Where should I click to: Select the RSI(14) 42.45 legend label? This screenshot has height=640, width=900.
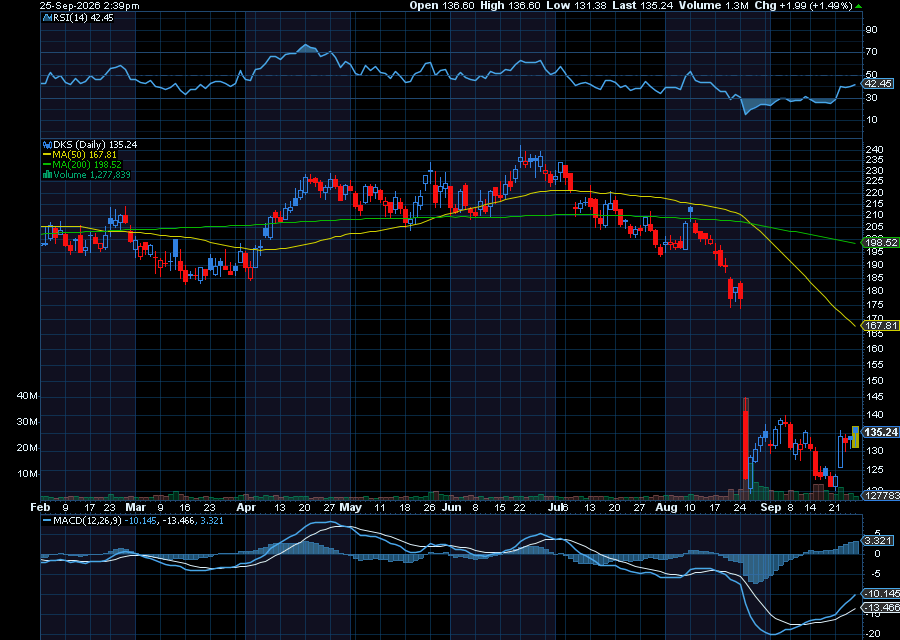(x=83, y=18)
